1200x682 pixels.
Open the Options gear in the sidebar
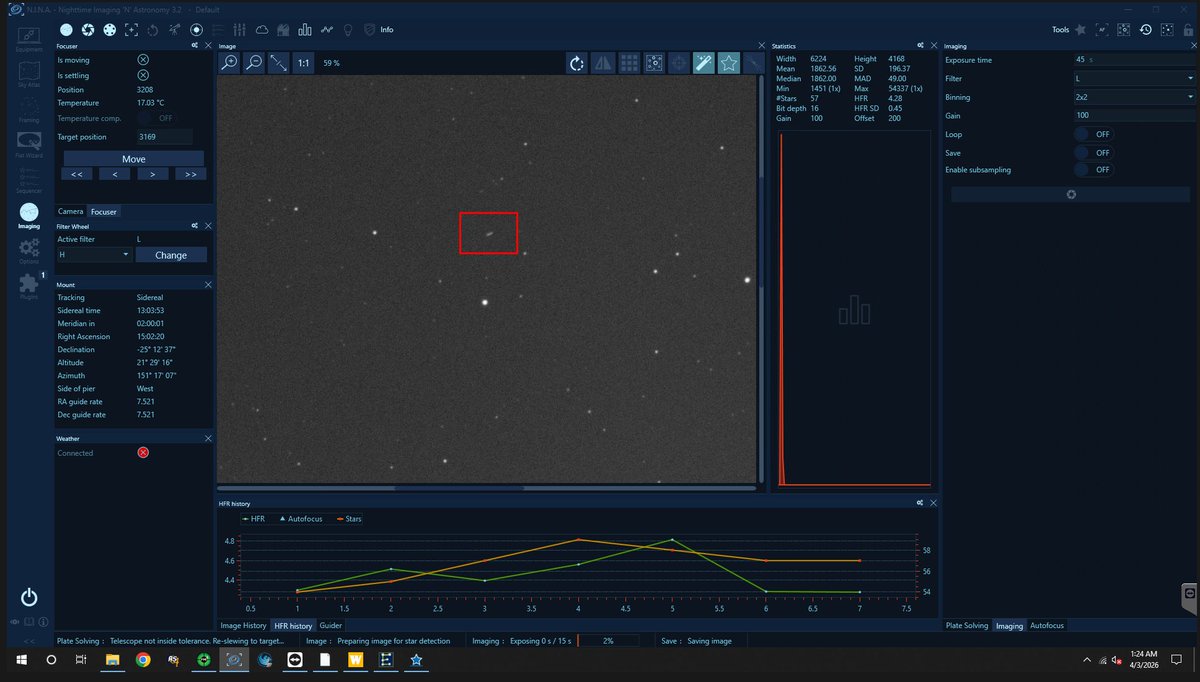[x=29, y=250]
